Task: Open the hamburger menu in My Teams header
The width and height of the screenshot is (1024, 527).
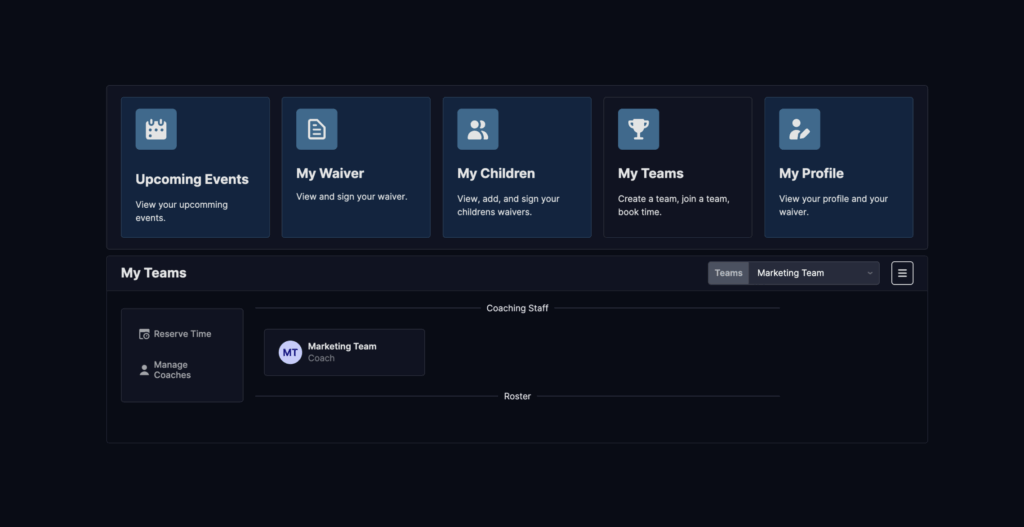Action: coord(902,273)
